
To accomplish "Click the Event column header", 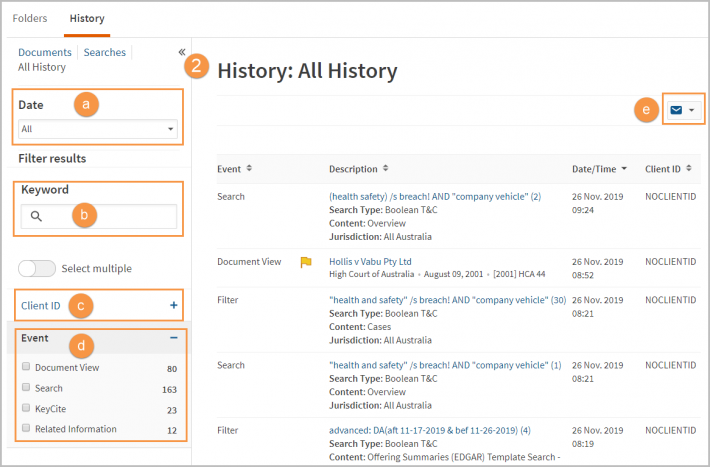I will (x=229, y=169).
